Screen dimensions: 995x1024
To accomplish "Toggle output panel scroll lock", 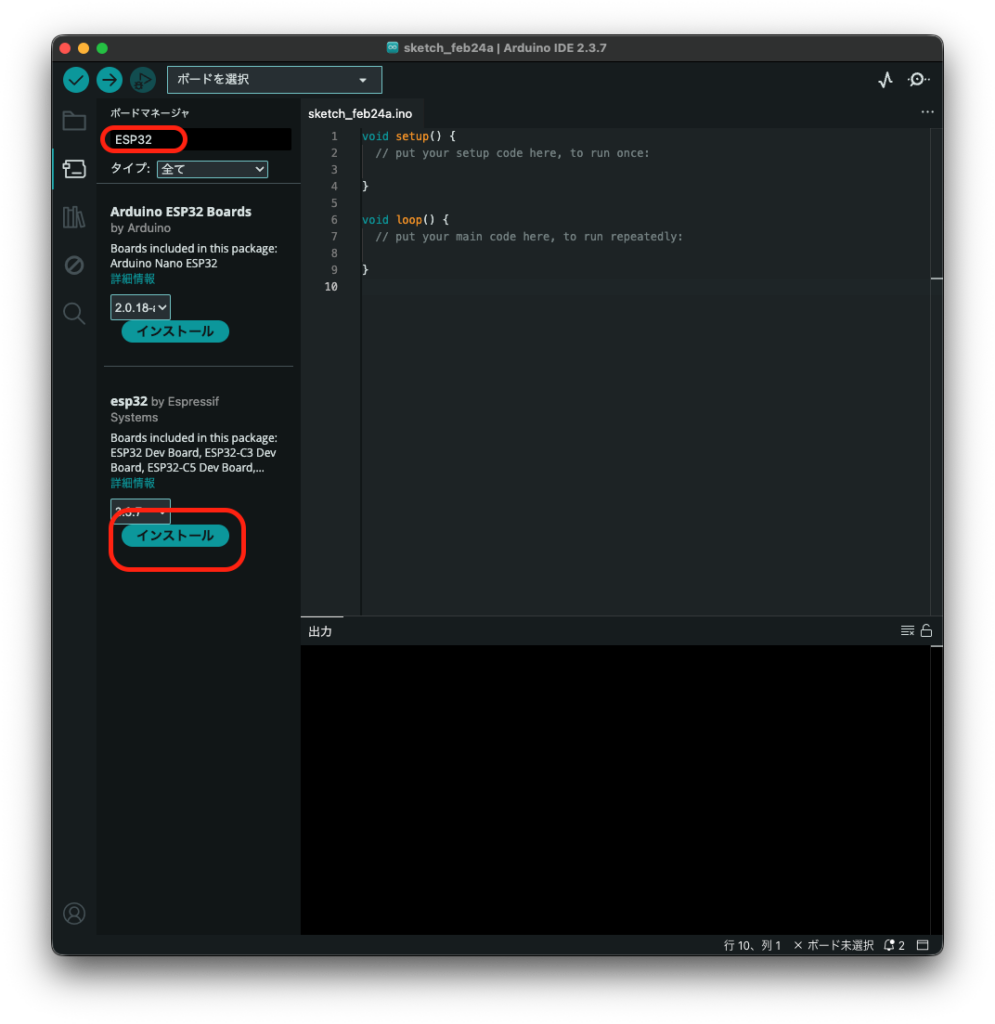I will click(926, 630).
